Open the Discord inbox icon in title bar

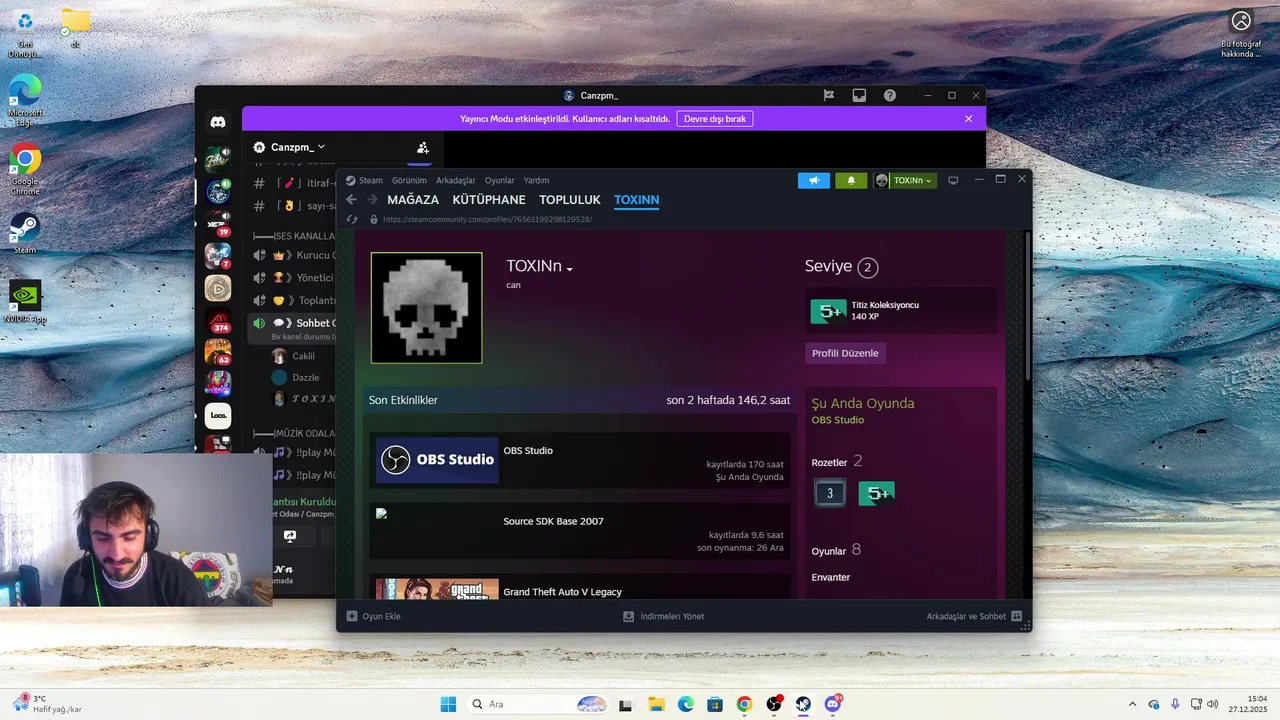click(859, 95)
